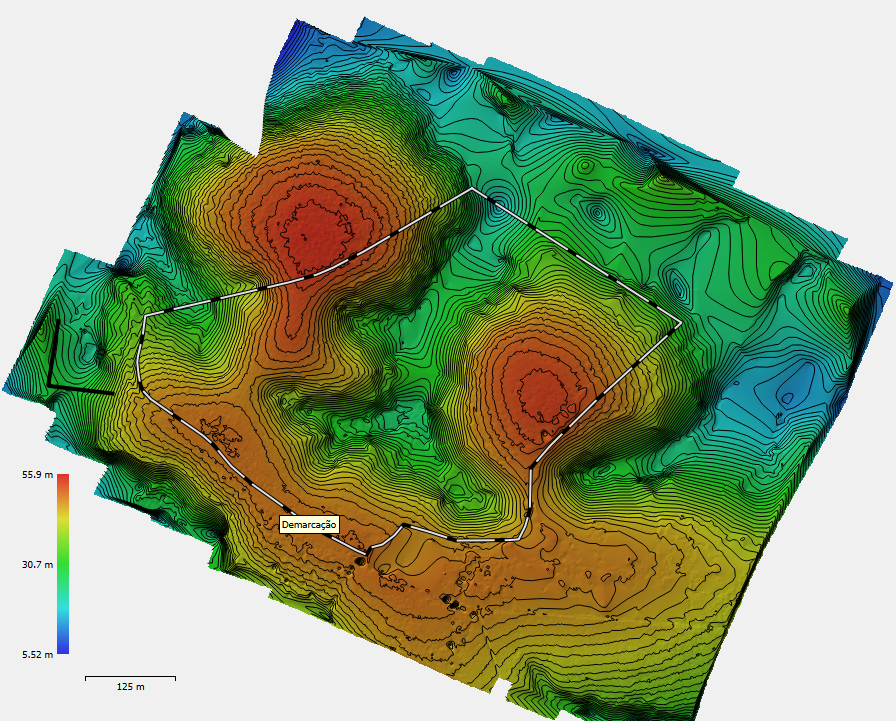Click the 55.9 m maximum elevation label
The height and width of the screenshot is (721, 896).
[38, 475]
